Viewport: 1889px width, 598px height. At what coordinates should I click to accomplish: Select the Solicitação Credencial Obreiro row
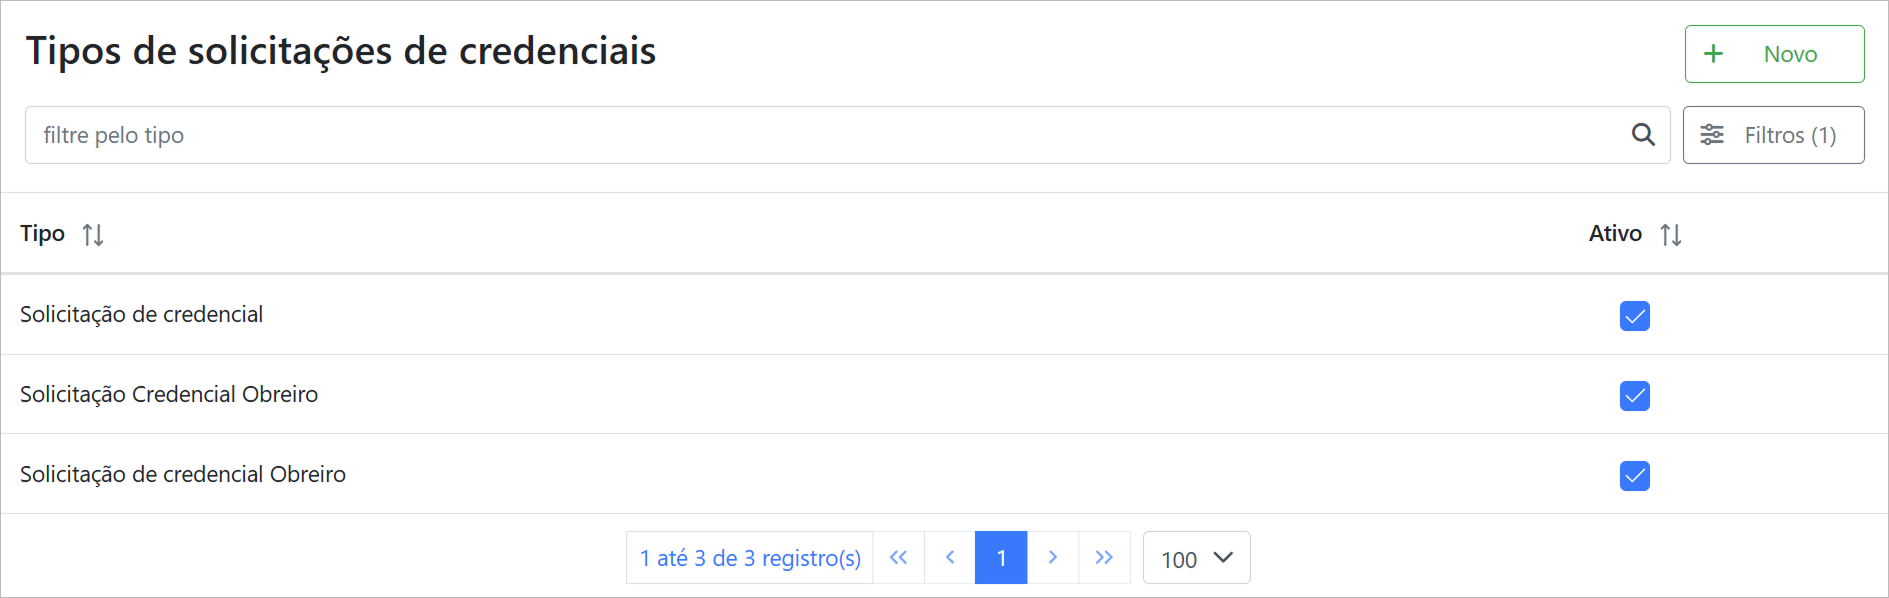click(x=169, y=395)
